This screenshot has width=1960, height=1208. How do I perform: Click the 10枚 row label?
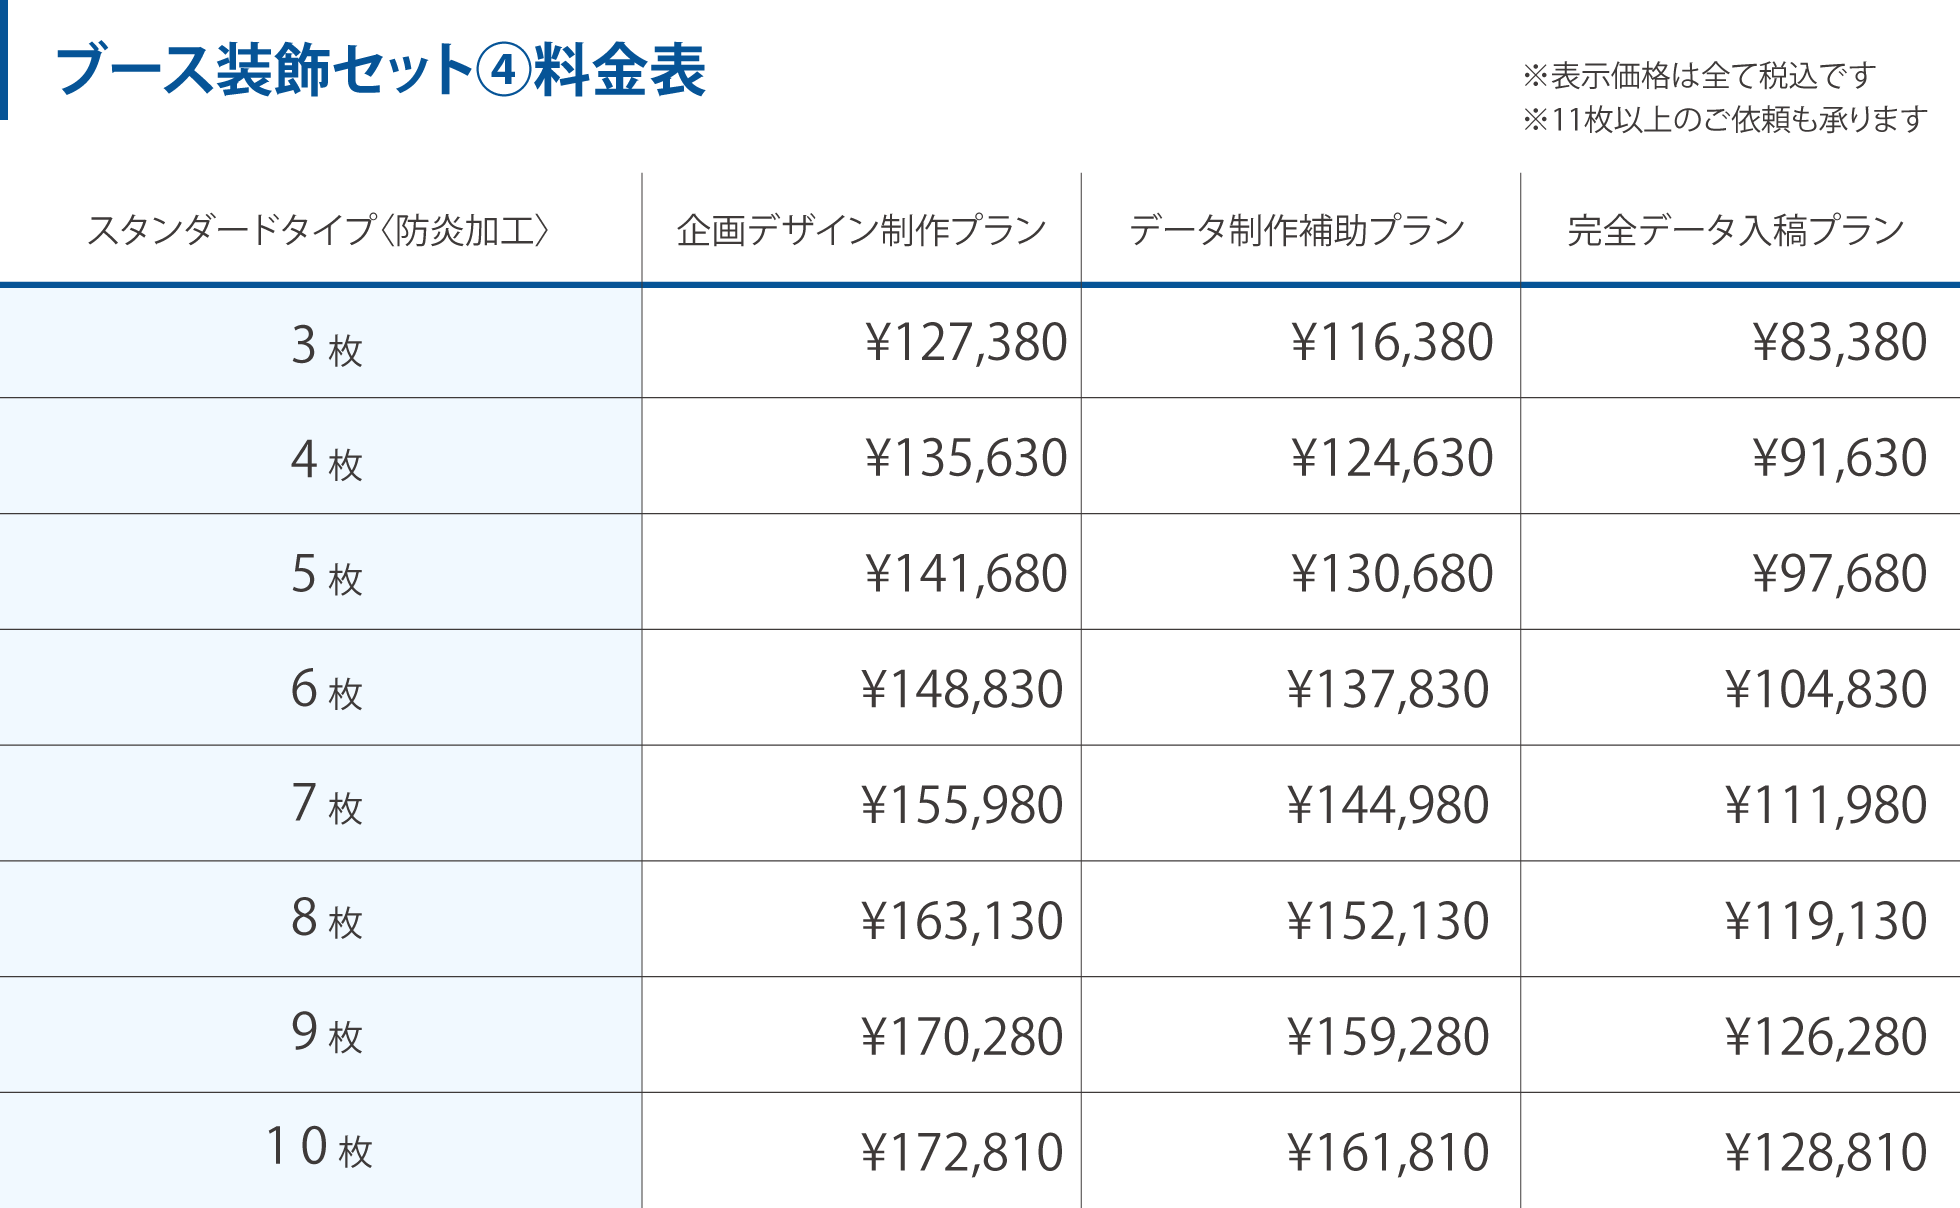pos(319,1148)
